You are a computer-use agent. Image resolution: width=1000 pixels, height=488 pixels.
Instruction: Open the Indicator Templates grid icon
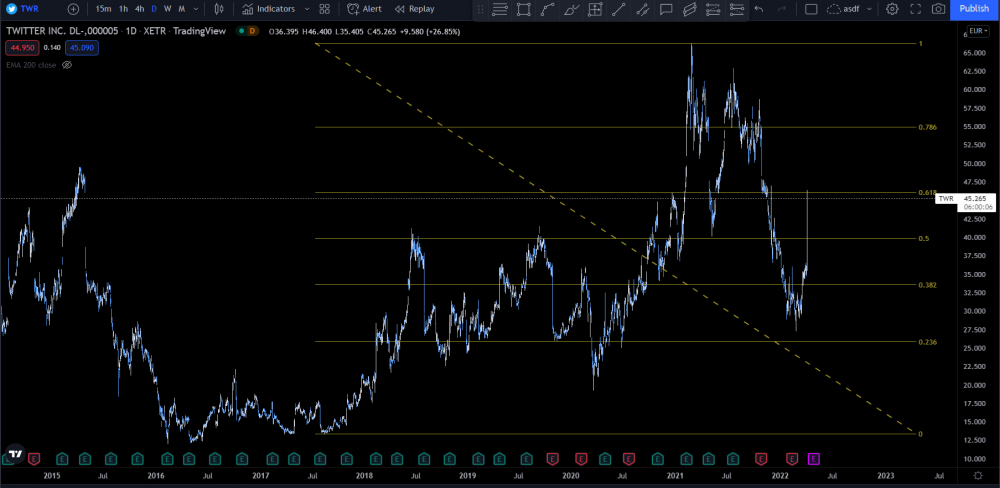click(325, 9)
